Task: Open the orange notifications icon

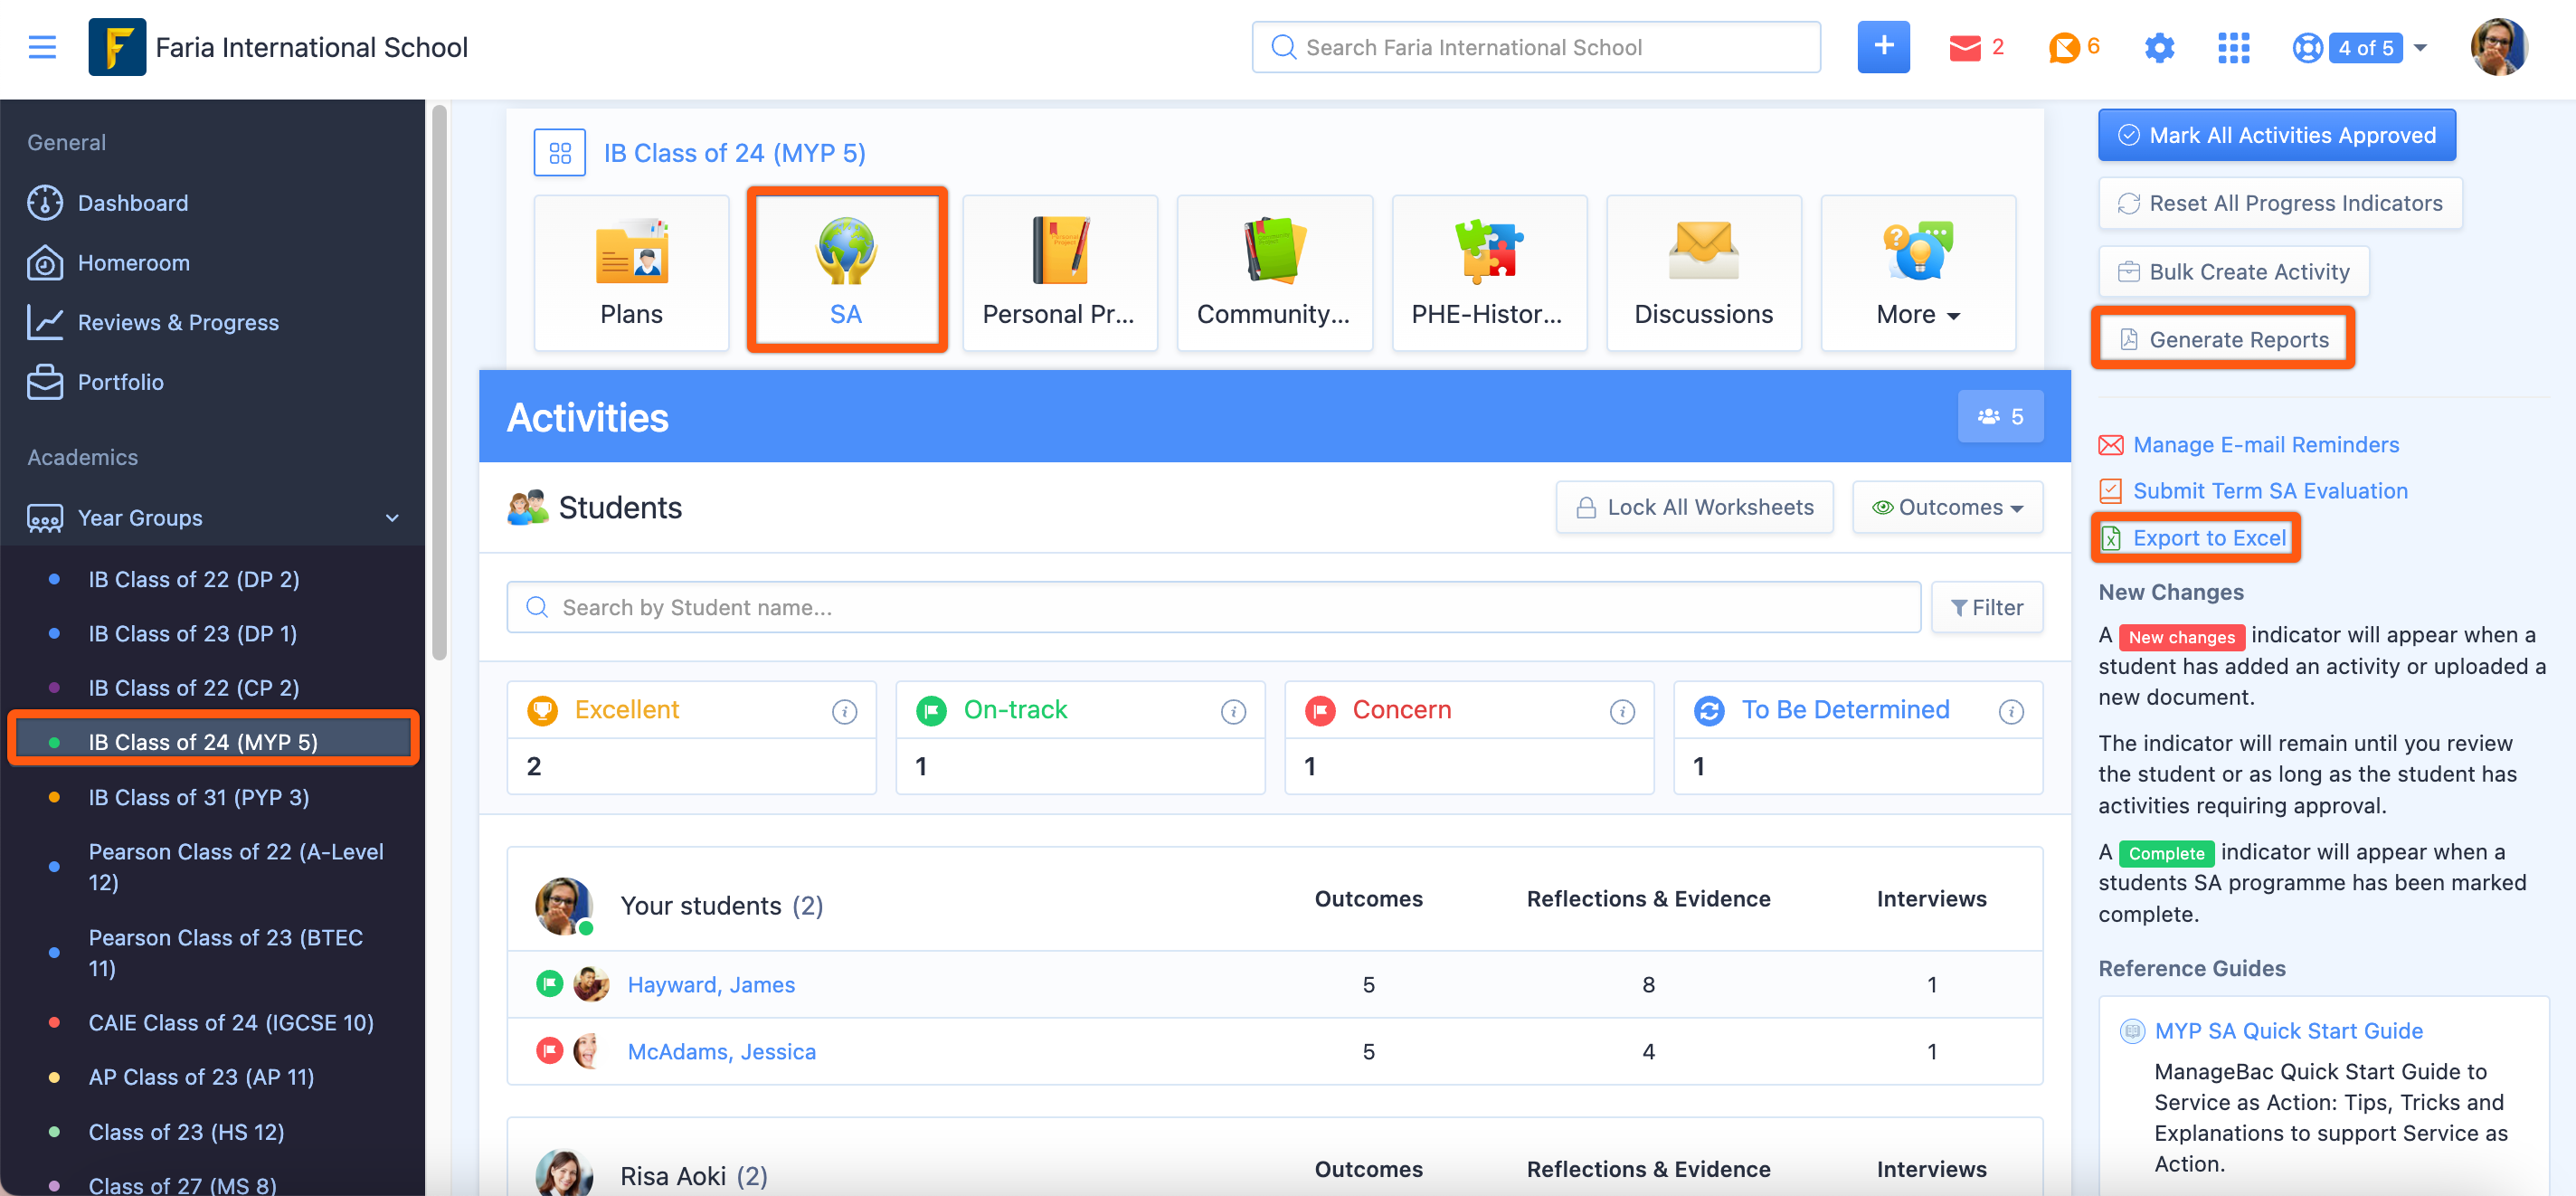Action: point(2063,47)
